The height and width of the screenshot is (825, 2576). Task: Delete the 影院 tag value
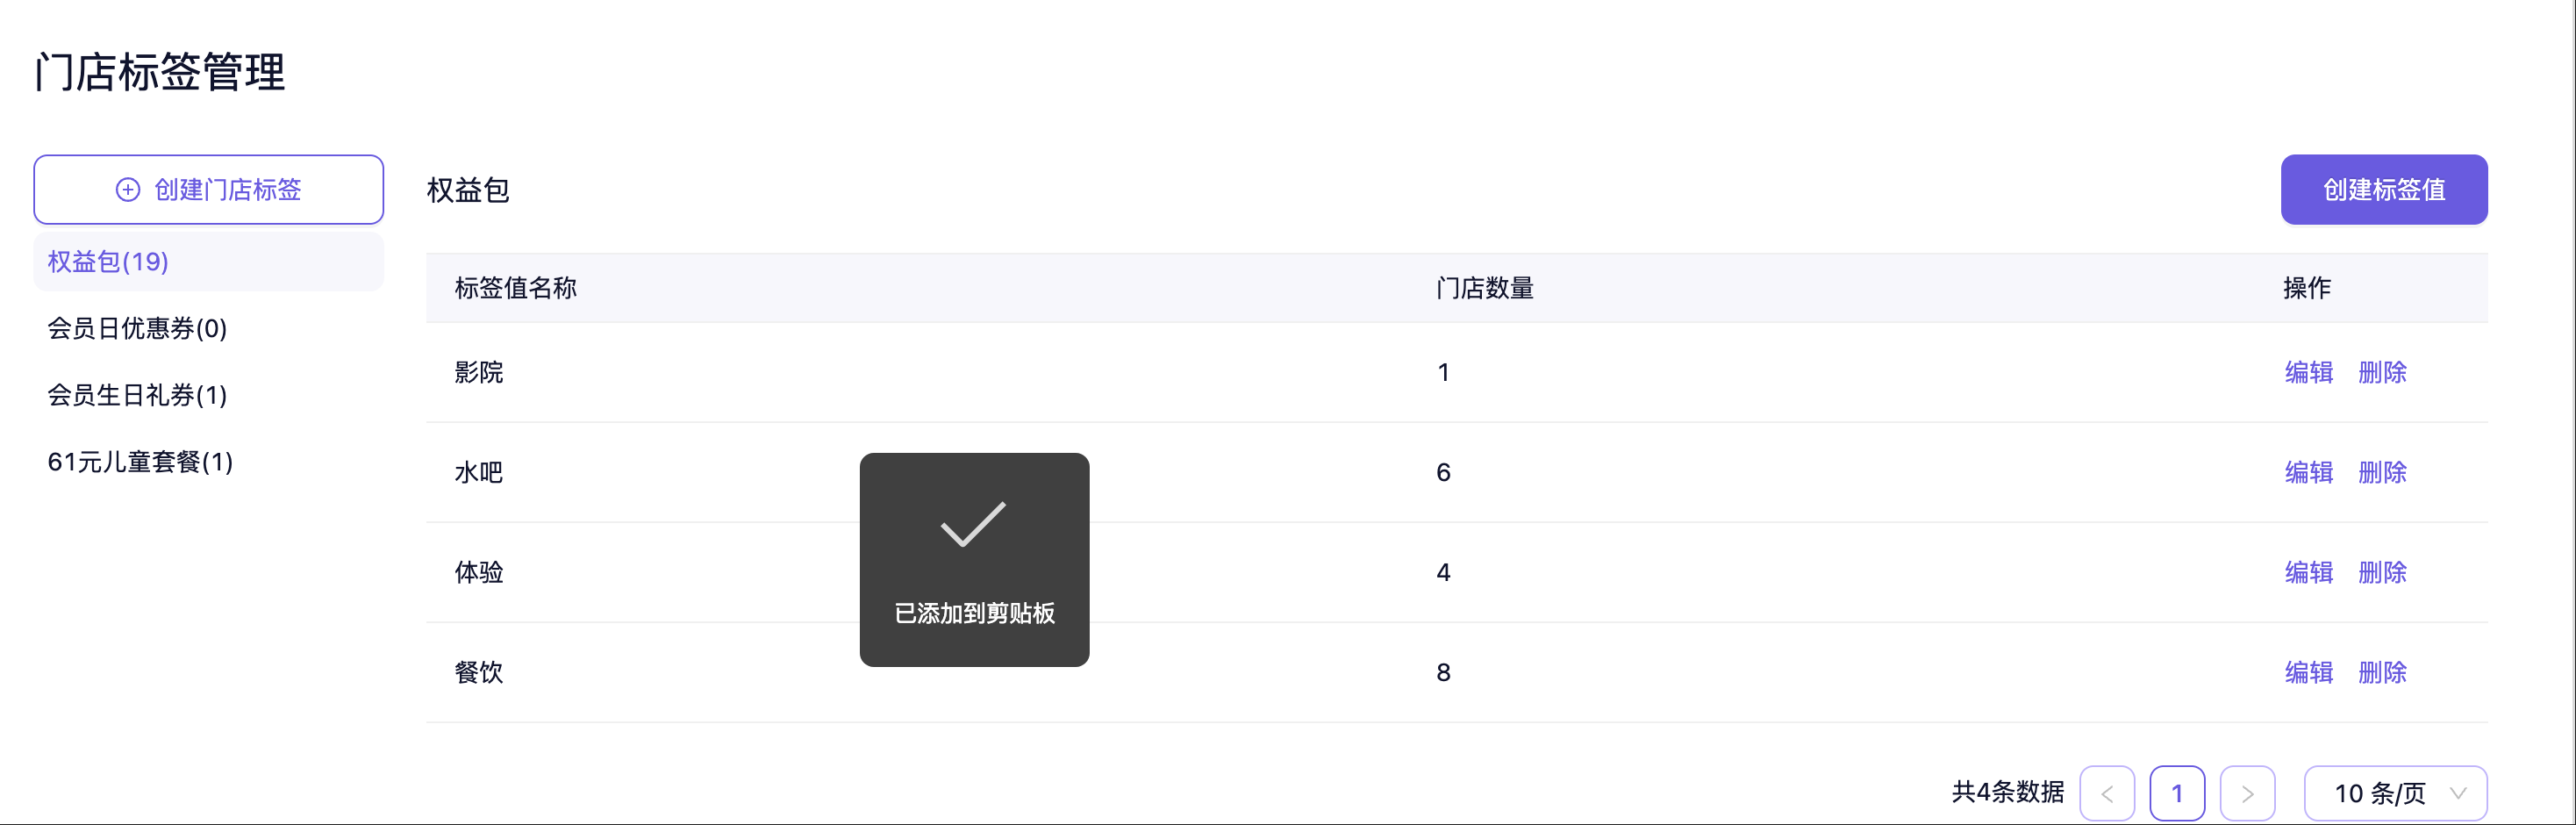pos(2382,373)
